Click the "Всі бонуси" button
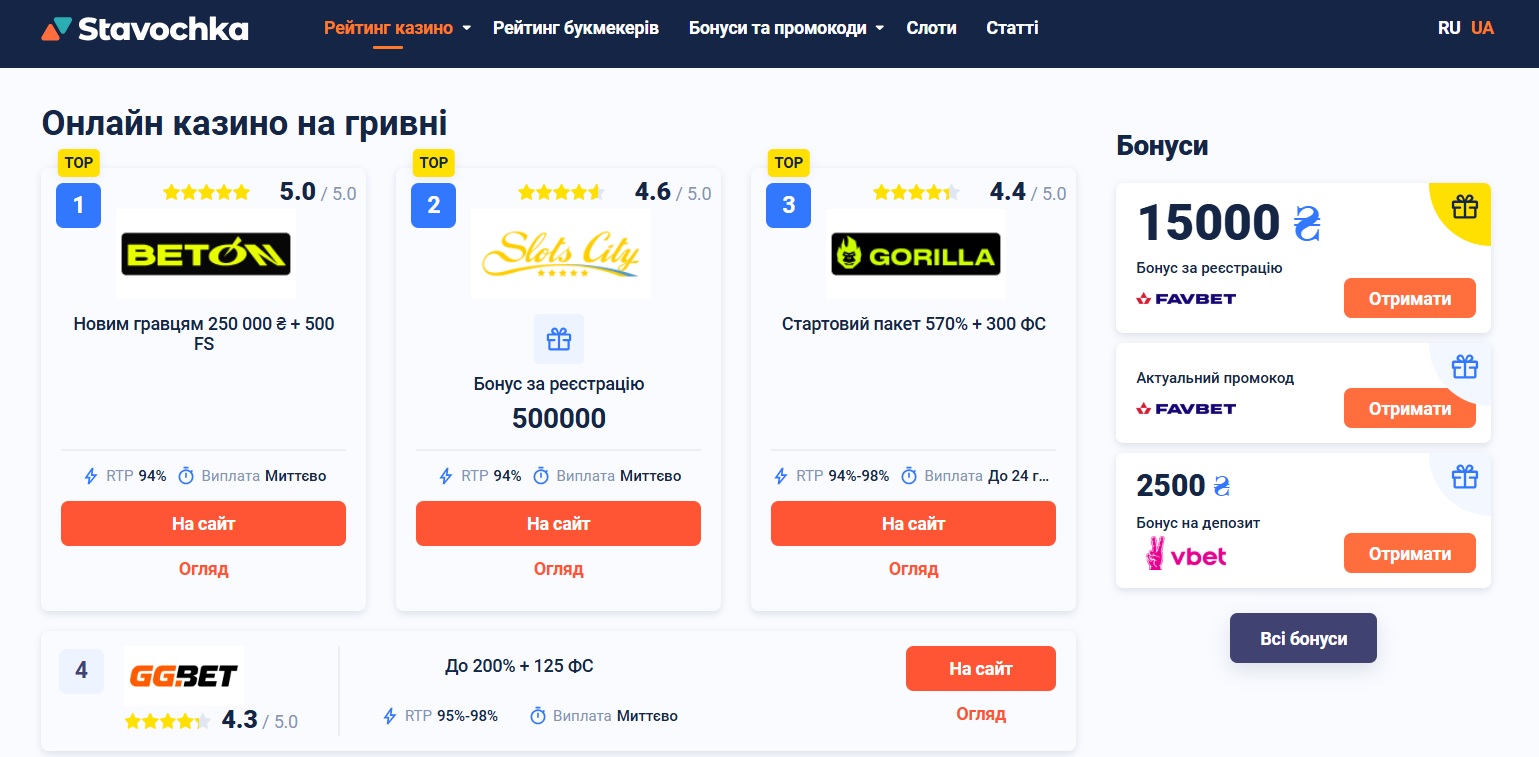The image size is (1539, 757). [1303, 638]
